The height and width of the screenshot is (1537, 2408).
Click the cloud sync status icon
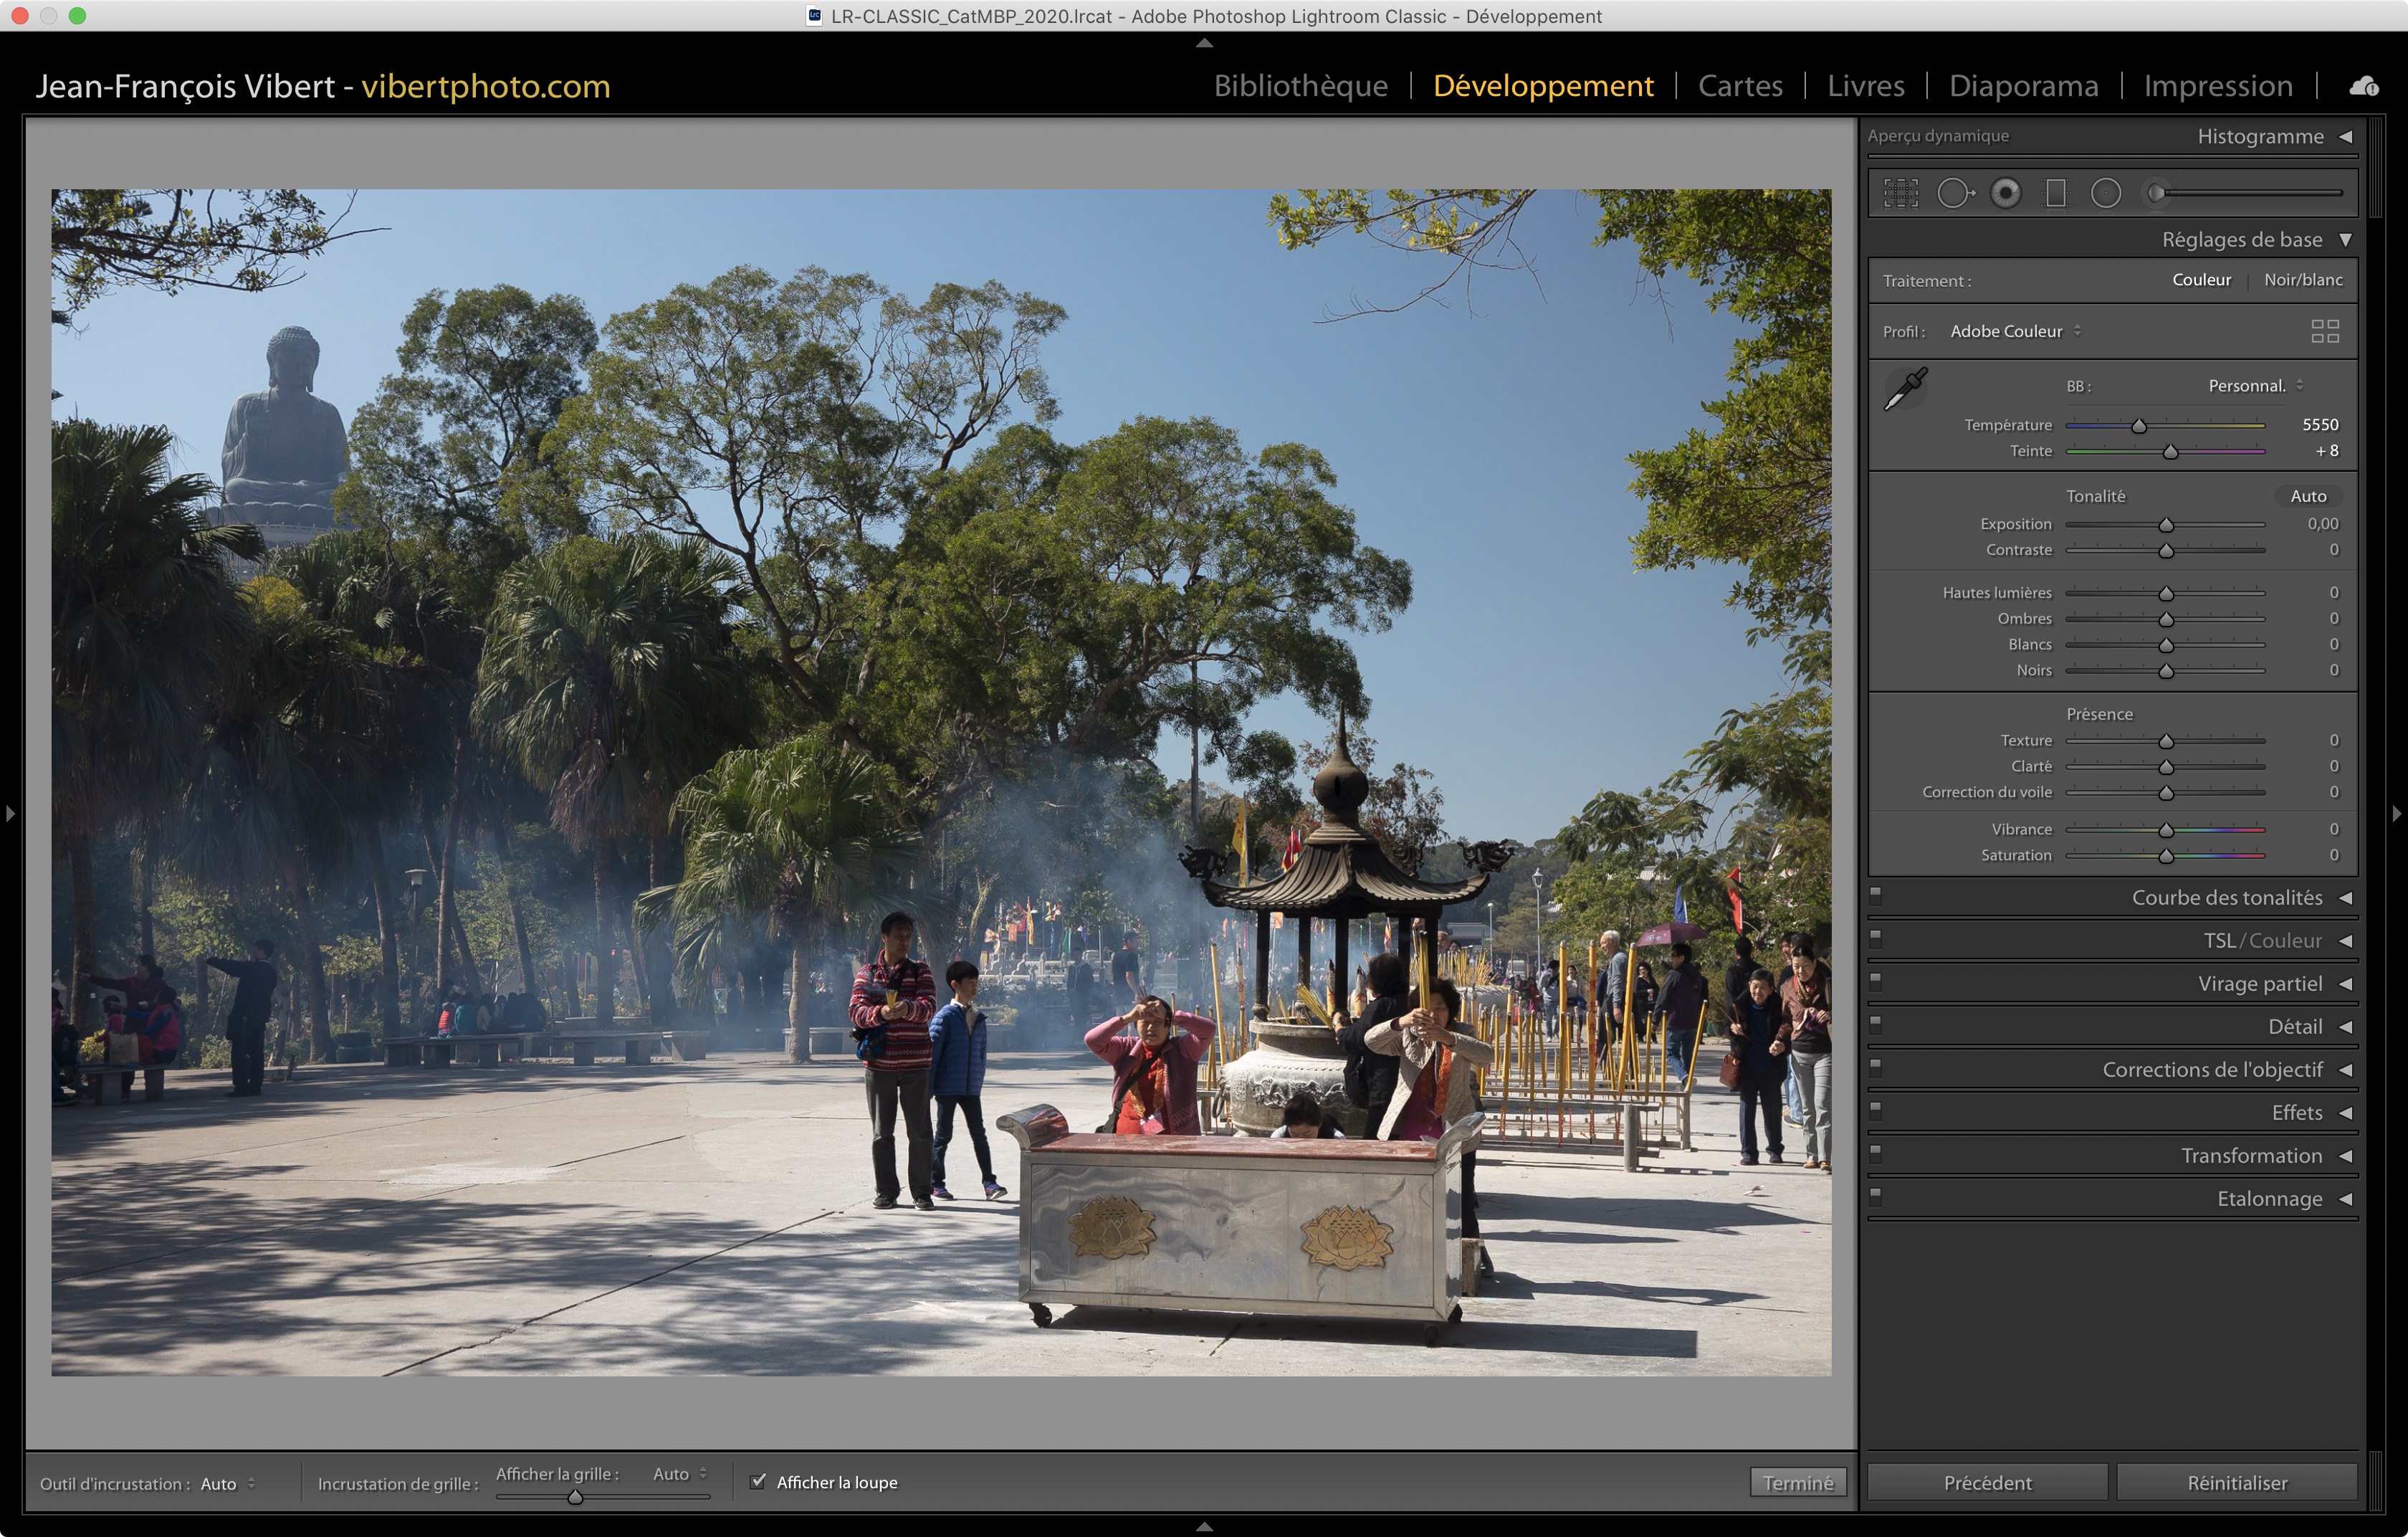pyautogui.click(x=2363, y=86)
